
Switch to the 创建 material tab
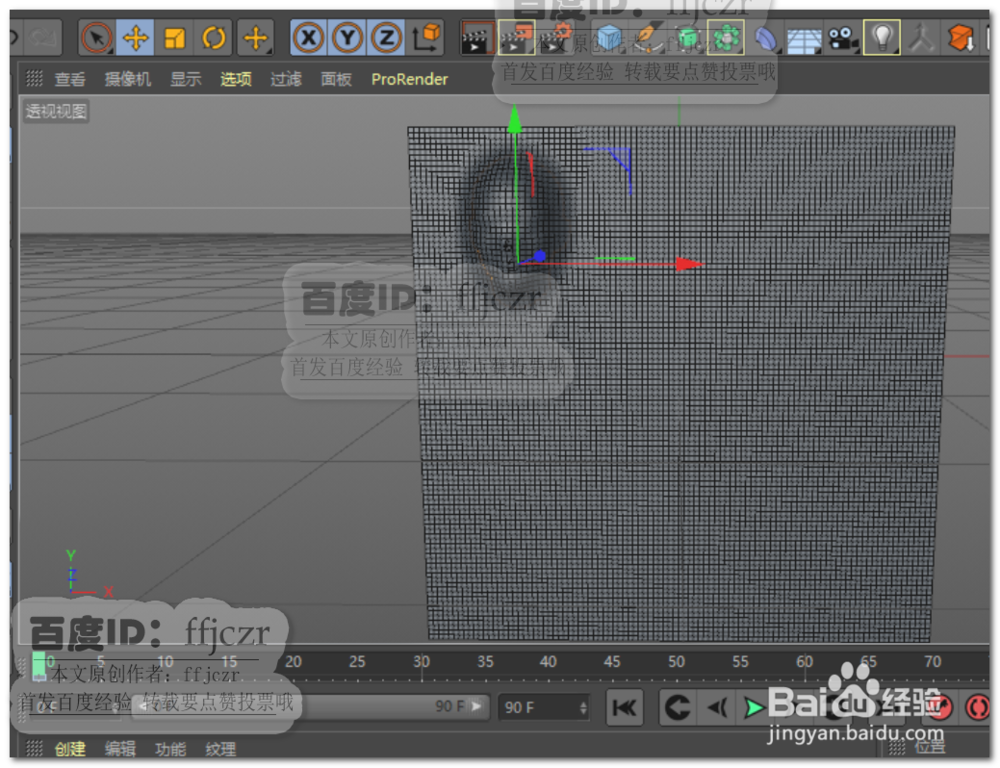pos(70,749)
